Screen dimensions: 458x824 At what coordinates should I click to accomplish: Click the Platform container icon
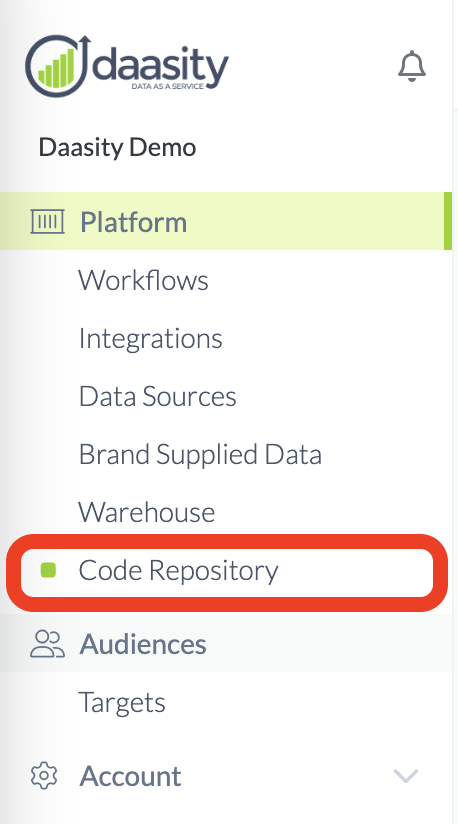tap(48, 221)
